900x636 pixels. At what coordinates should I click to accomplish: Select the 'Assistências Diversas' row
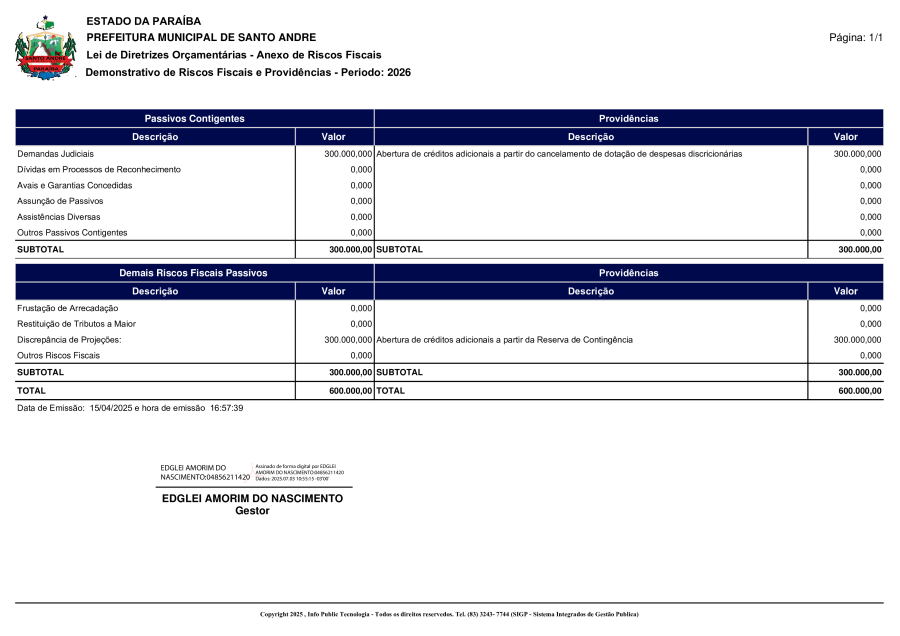tap(59, 217)
